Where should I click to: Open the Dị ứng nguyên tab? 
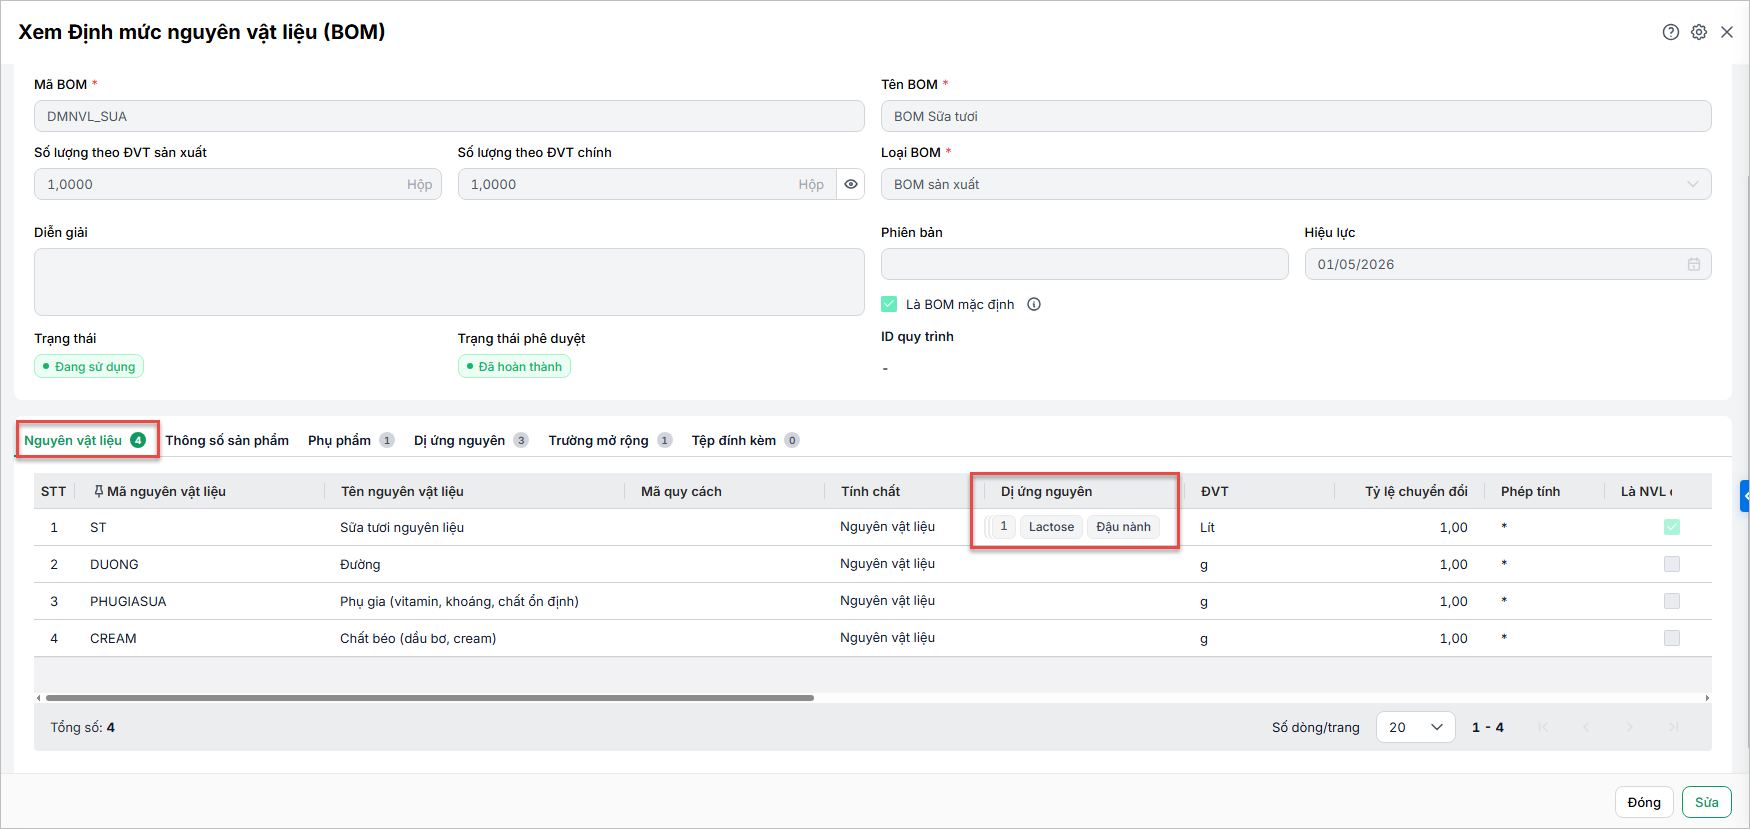tap(471, 440)
